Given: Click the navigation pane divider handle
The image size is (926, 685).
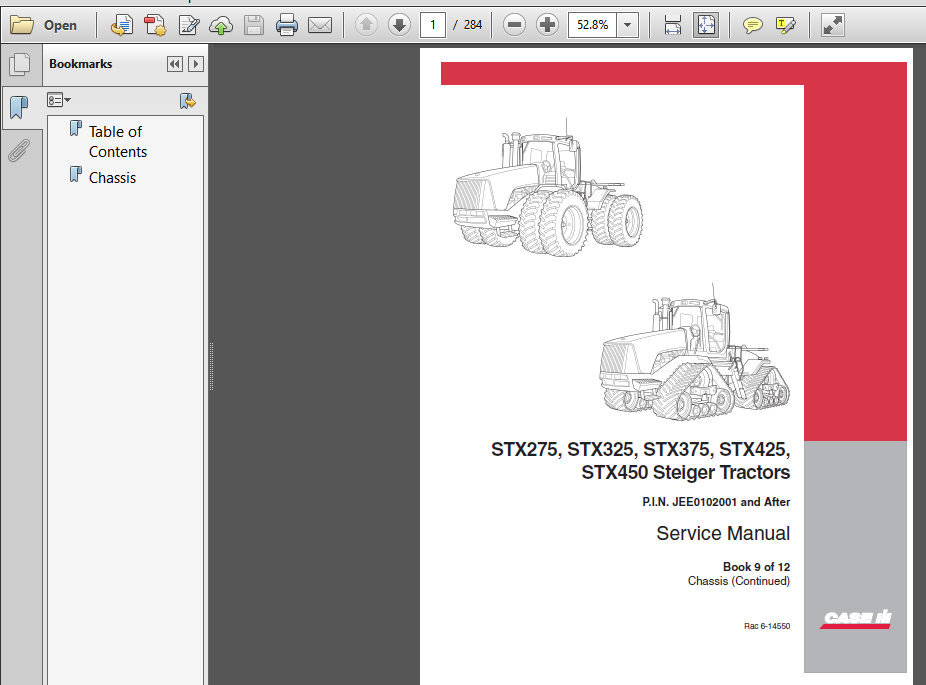Looking at the screenshot, I should (211, 366).
